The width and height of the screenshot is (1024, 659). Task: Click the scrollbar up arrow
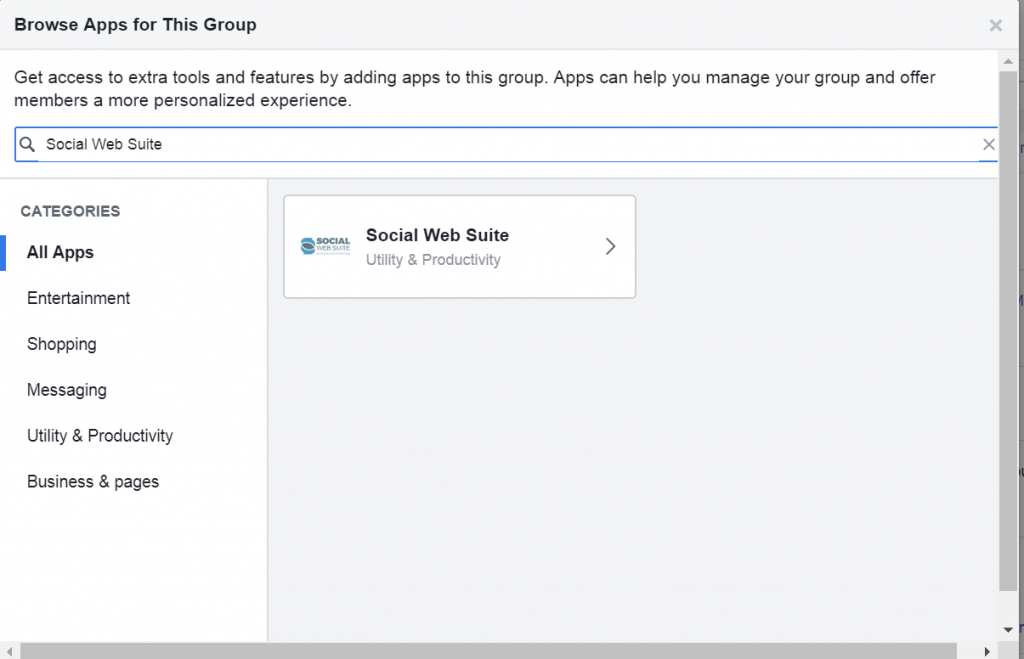(x=1010, y=63)
